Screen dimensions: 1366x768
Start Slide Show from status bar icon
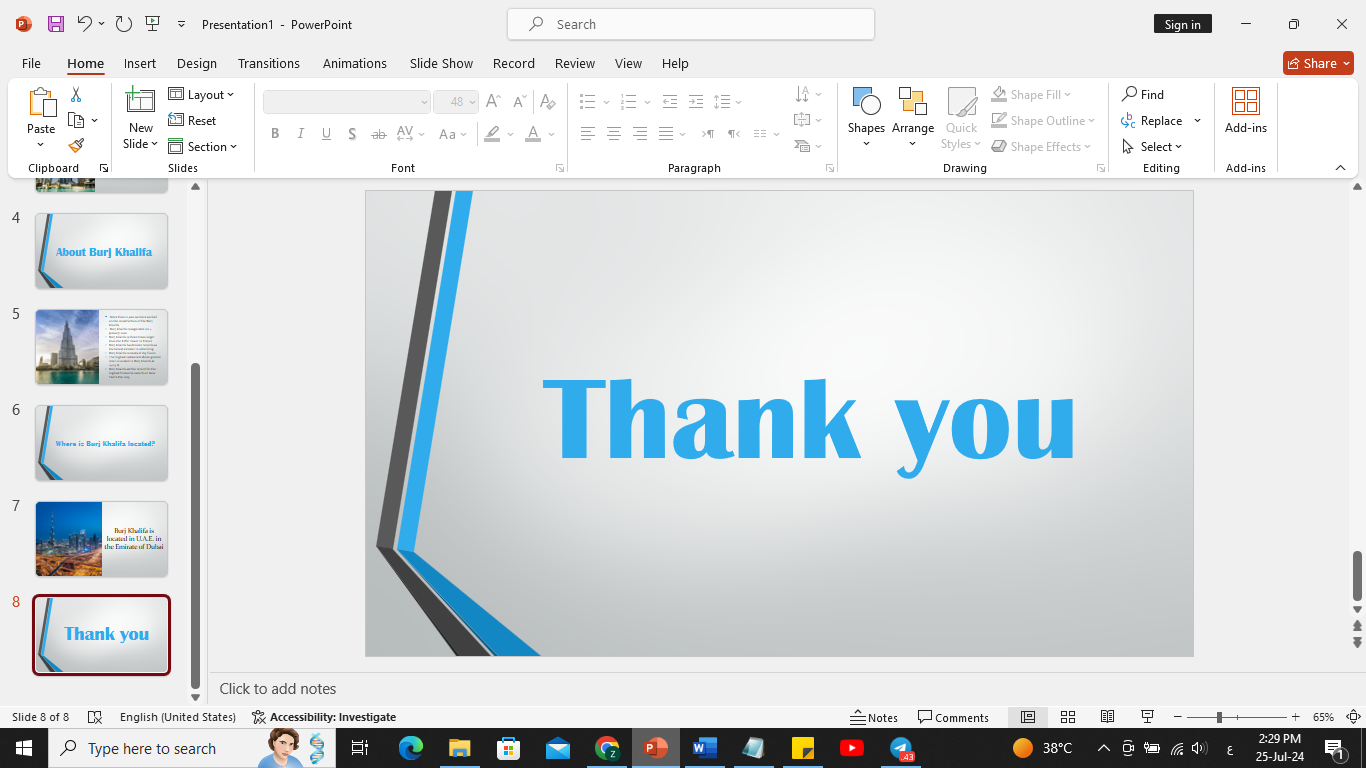click(1148, 717)
